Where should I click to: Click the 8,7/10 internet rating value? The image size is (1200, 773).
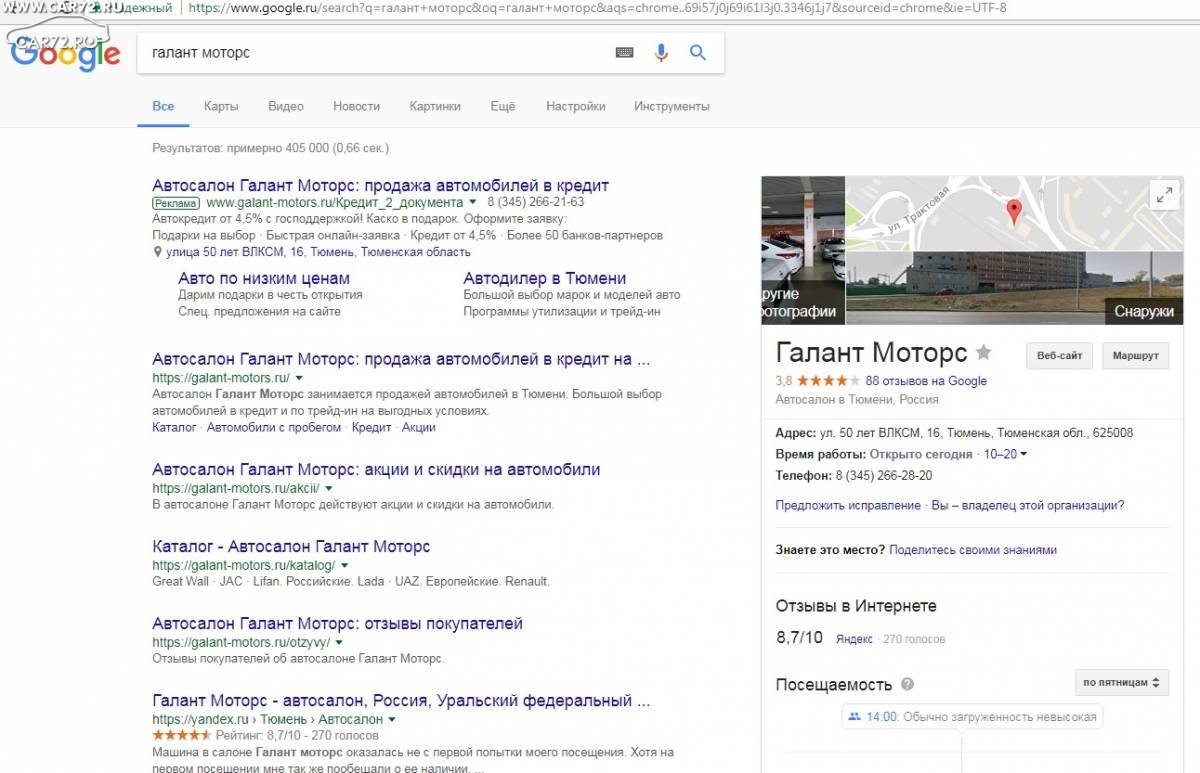pyautogui.click(x=799, y=638)
